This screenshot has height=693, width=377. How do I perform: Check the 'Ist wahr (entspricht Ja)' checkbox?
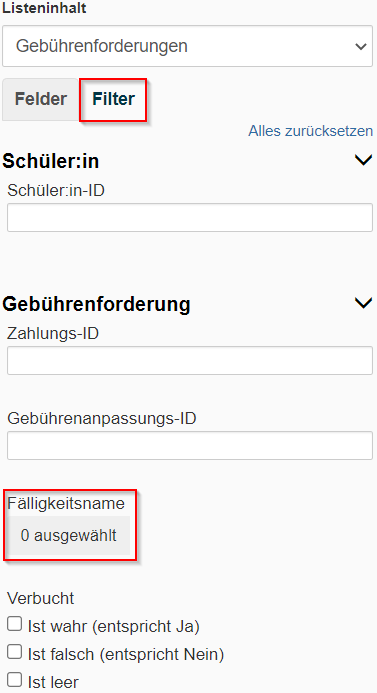15,624
